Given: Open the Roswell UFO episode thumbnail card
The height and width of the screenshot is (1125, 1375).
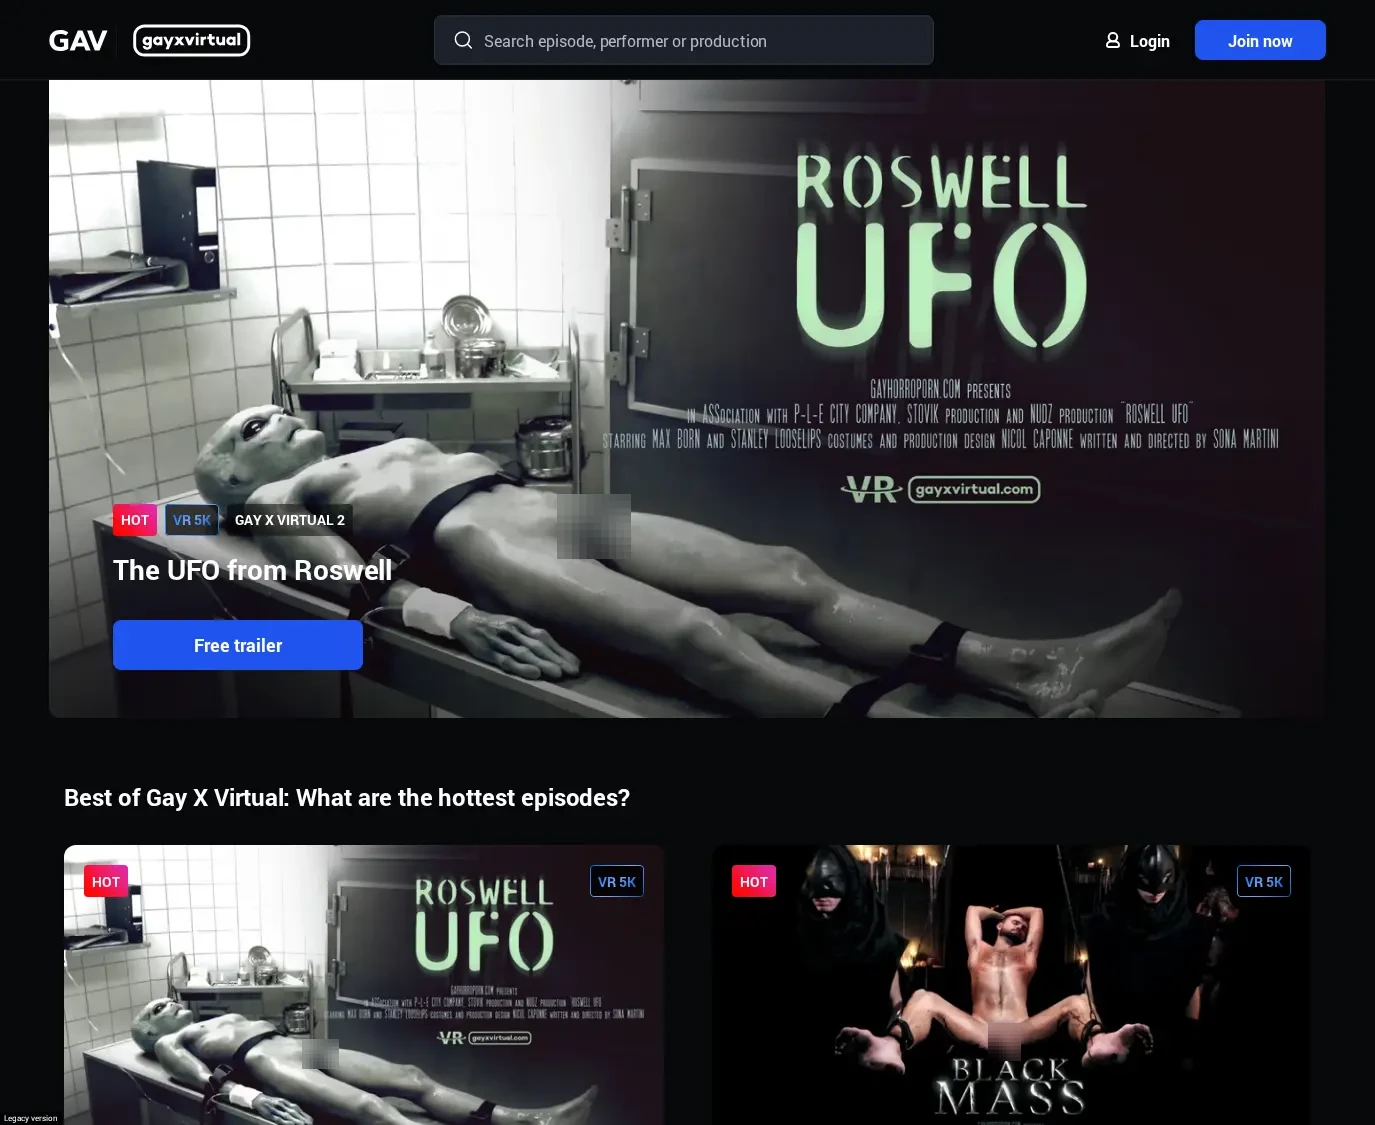Looking at the screenshot, I should click(364, 985).
